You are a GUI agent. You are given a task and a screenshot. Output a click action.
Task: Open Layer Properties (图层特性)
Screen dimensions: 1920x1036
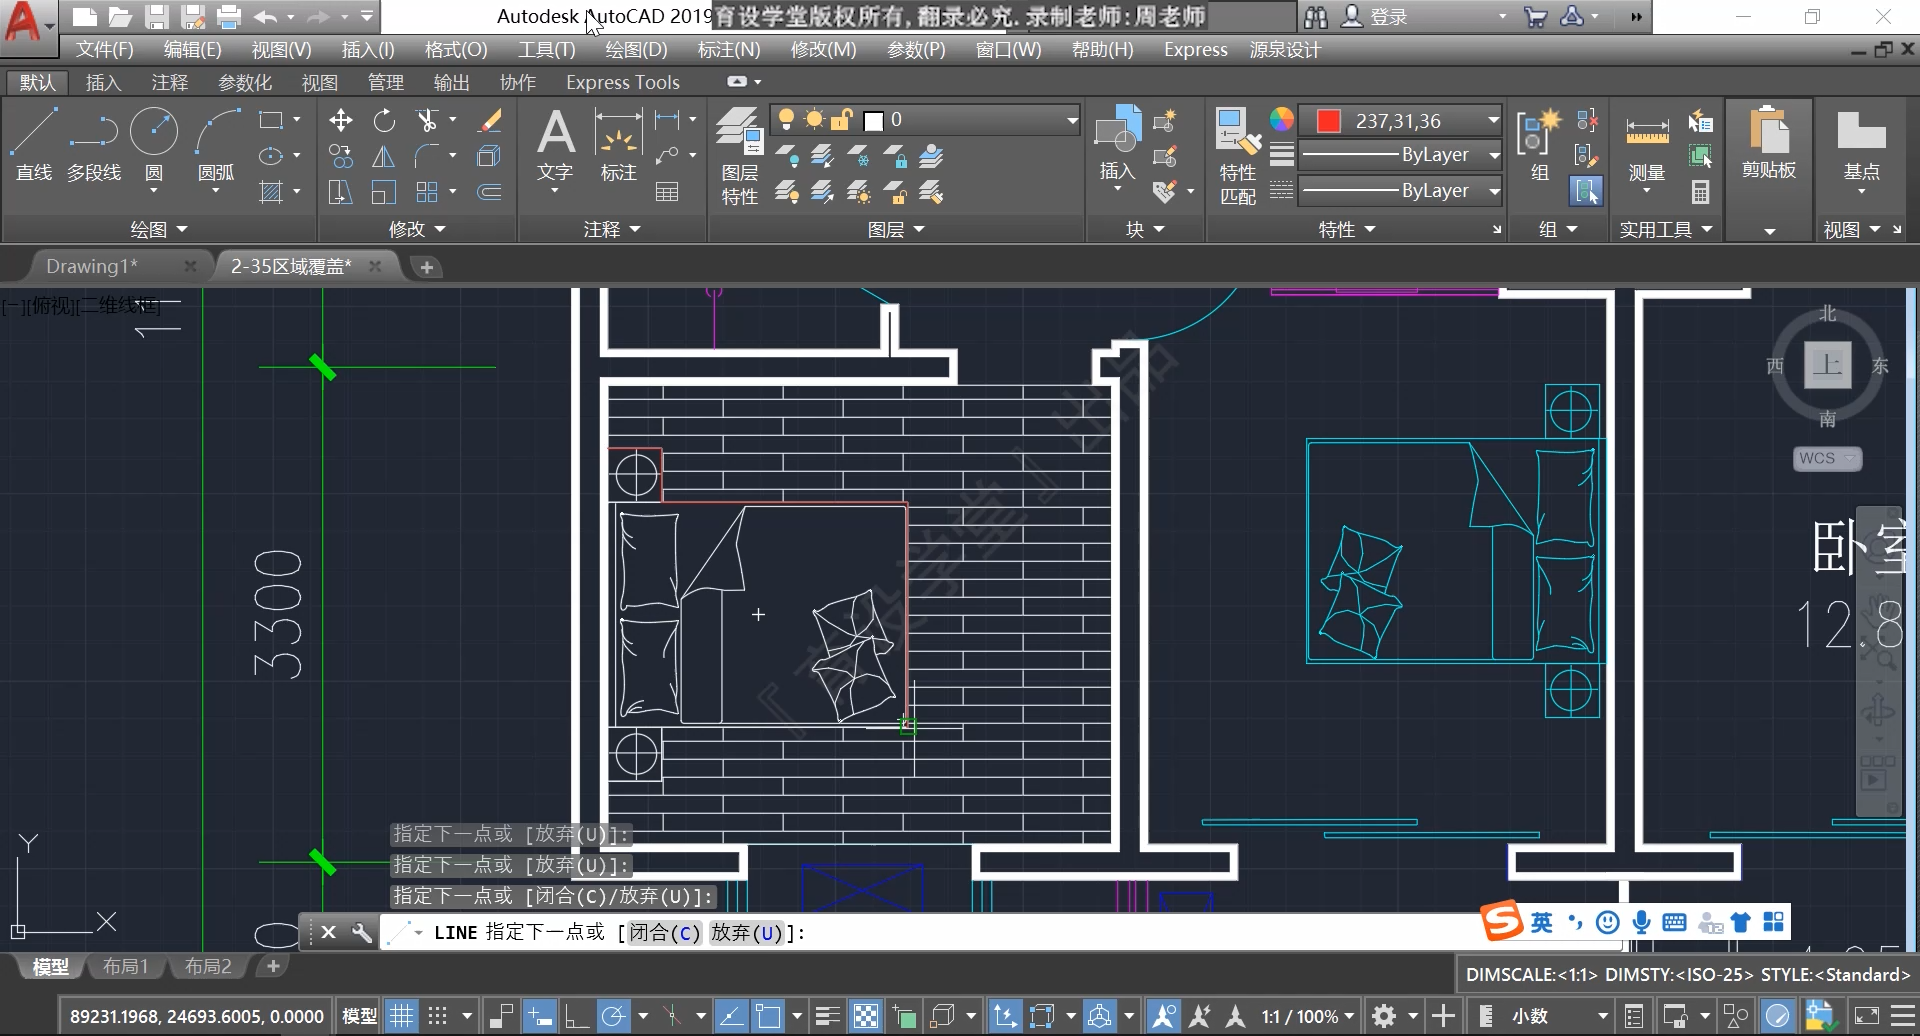coord(740,155)
